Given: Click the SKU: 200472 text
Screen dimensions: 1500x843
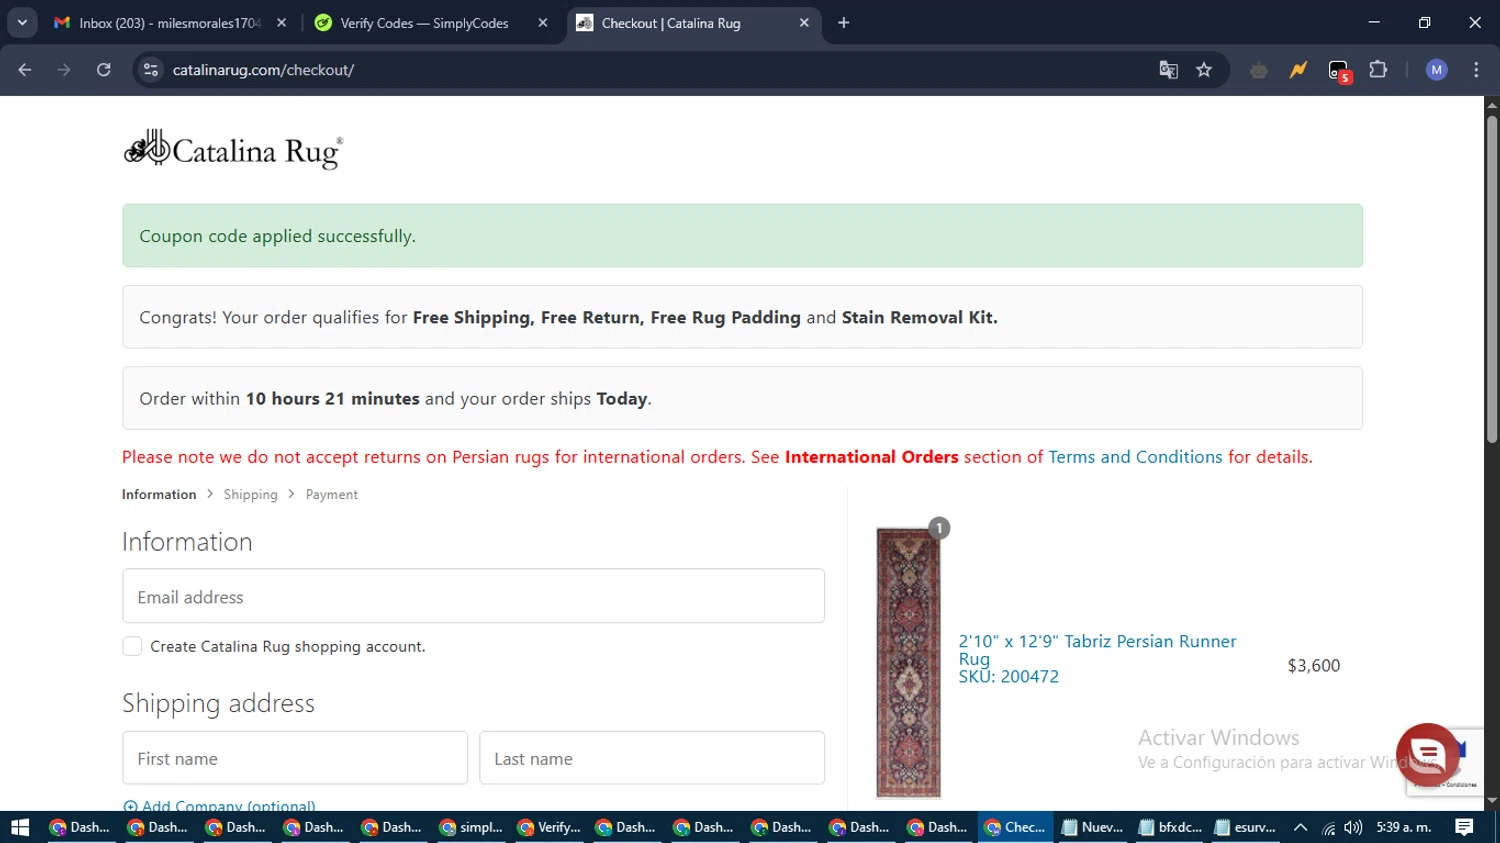Looking at the screenshot, I should pos(1008,677).
